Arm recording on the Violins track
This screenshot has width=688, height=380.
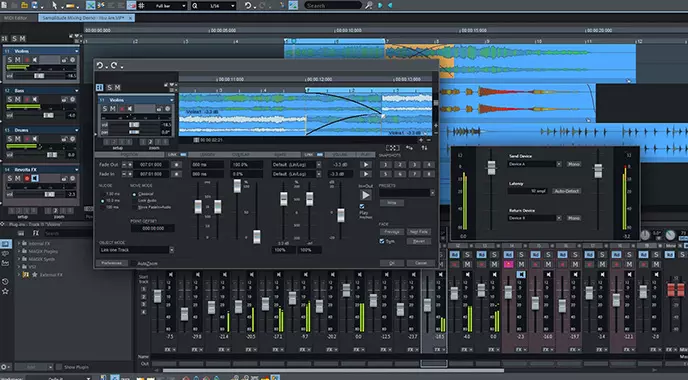[x=27, y=60]
